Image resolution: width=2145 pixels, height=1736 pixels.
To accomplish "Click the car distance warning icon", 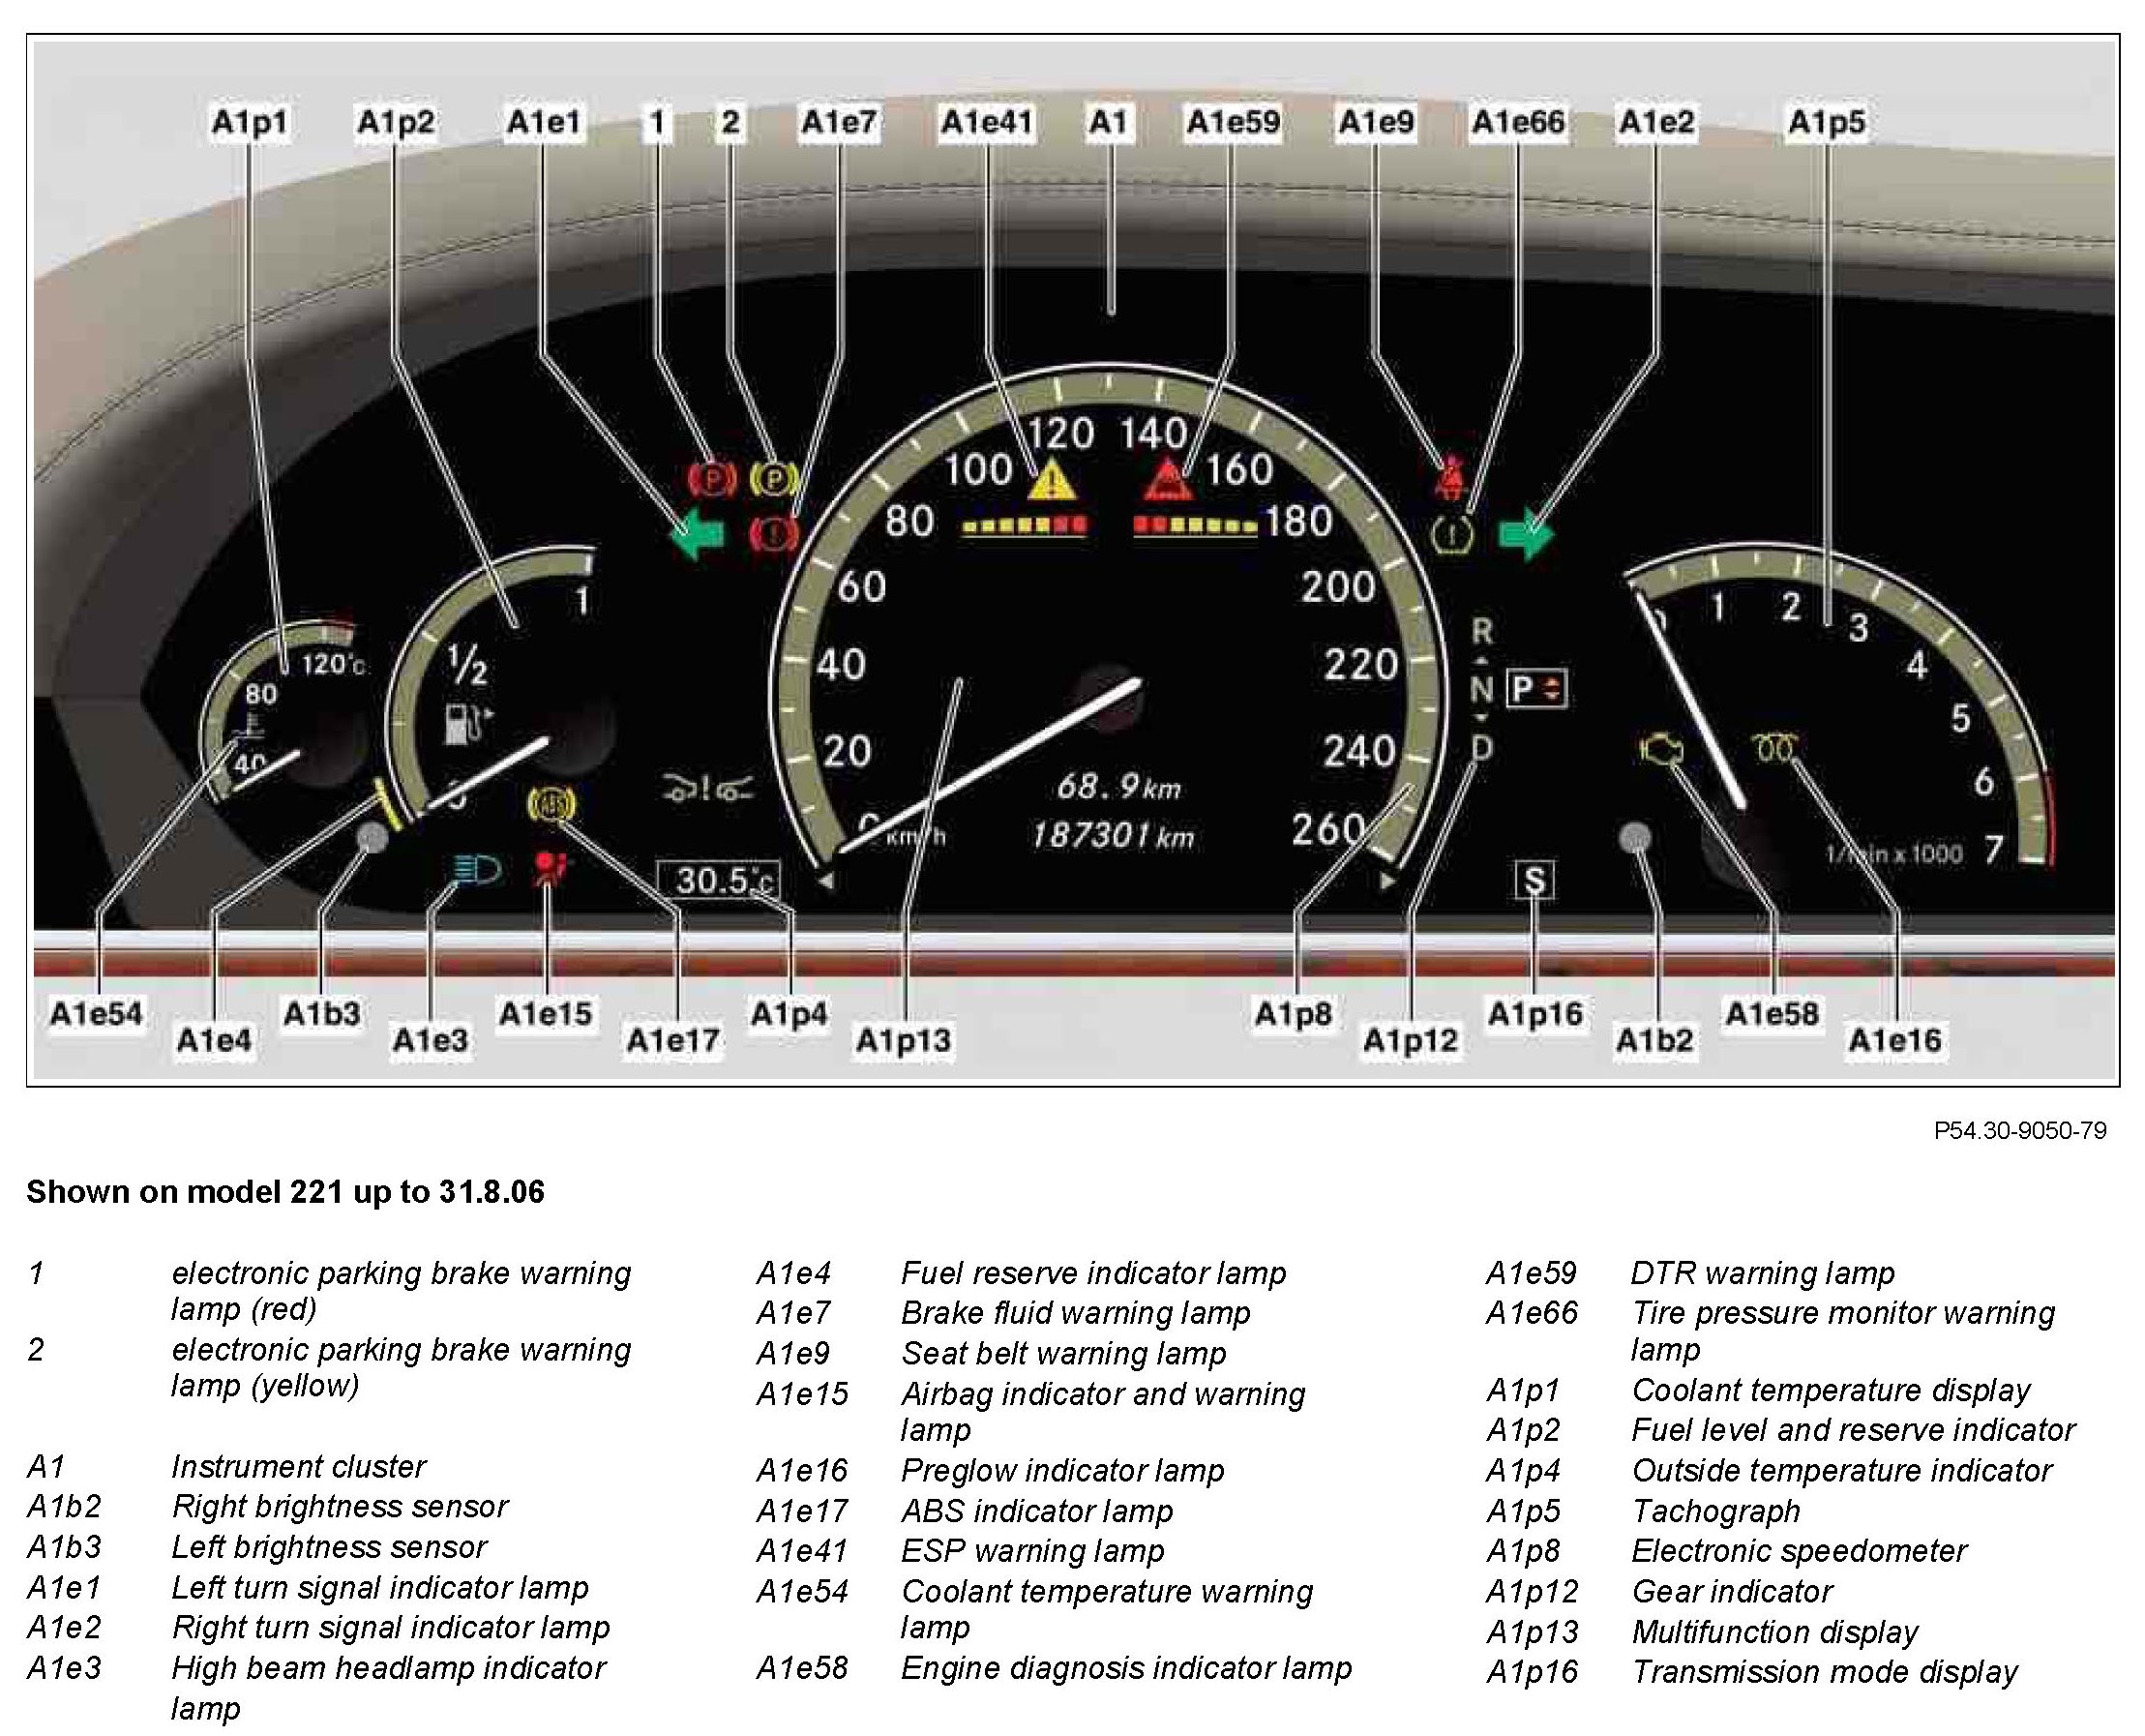I will pyautogui.click(x=708, y=789).
